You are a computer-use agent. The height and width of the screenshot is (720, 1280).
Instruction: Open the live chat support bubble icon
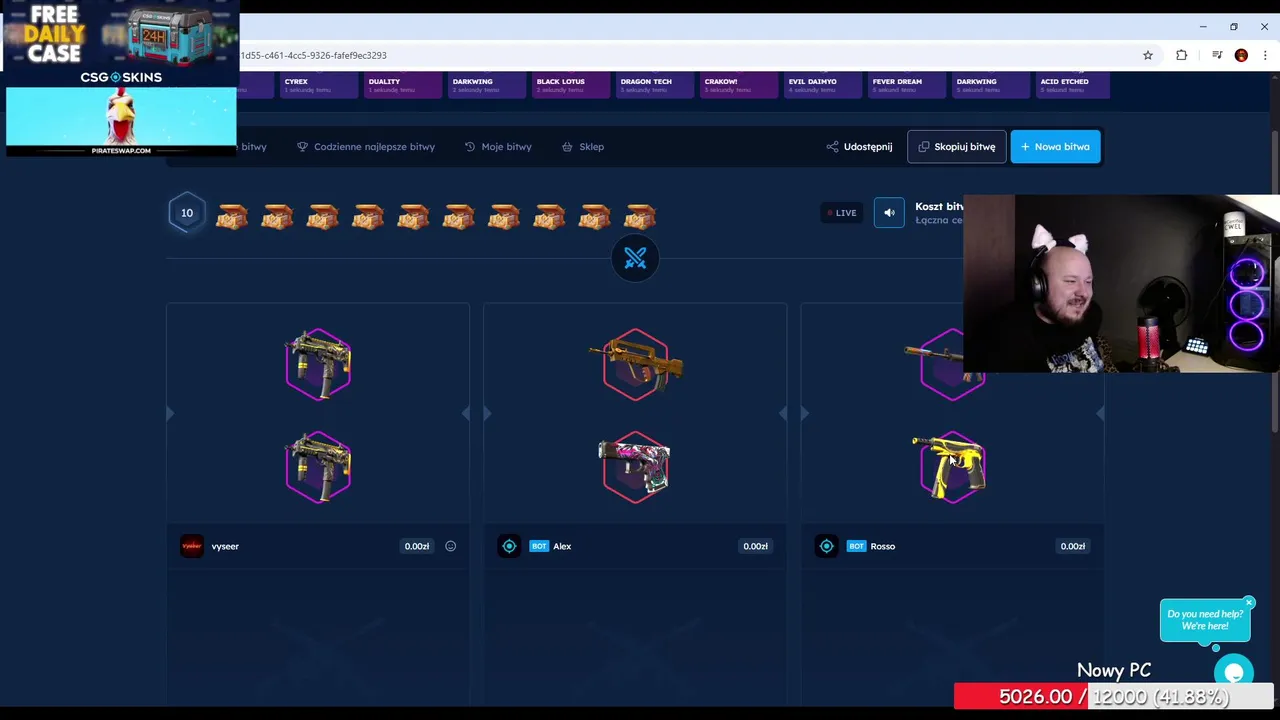pos(1234,672)
